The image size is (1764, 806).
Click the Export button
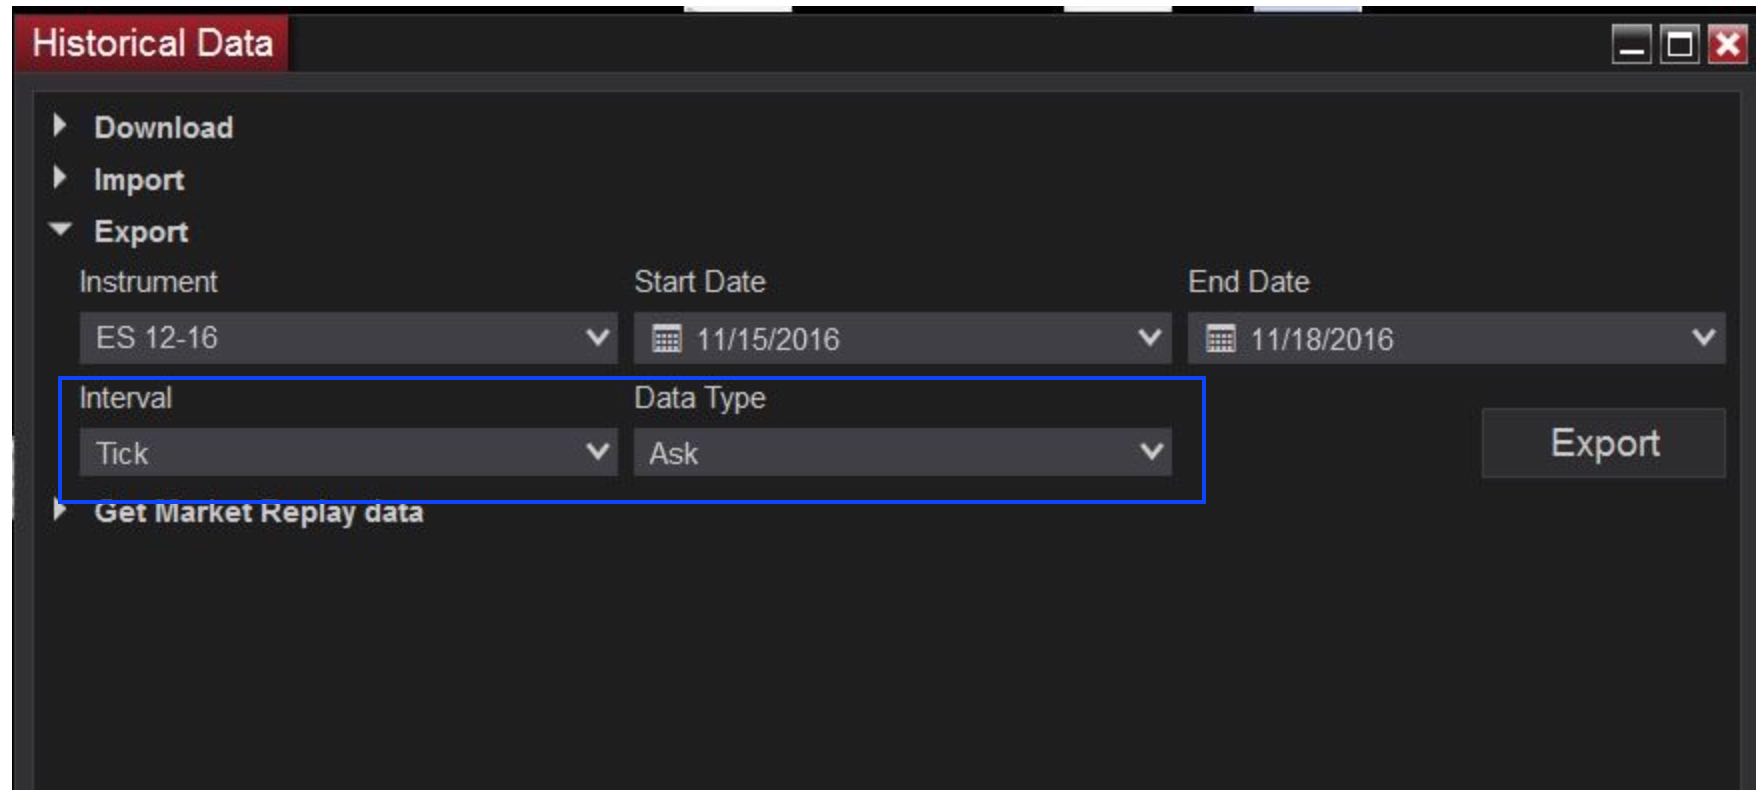click(1604, 443)
